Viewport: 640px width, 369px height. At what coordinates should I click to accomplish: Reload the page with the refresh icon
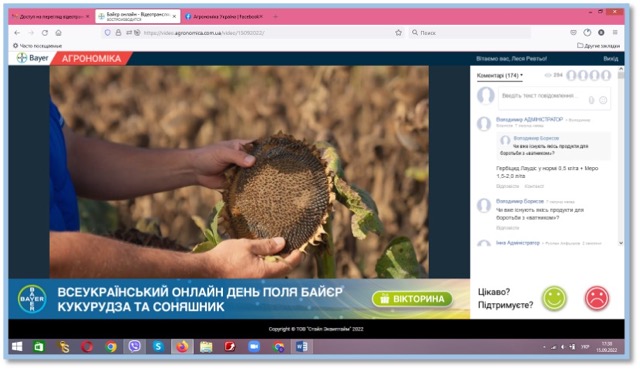click(x=44, y=33)
